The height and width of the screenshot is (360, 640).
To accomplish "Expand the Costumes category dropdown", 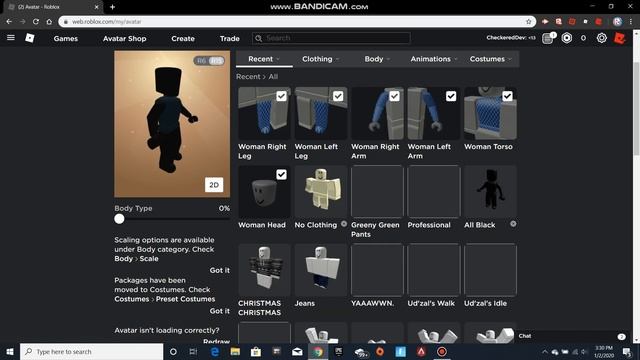I will point(490,59).
